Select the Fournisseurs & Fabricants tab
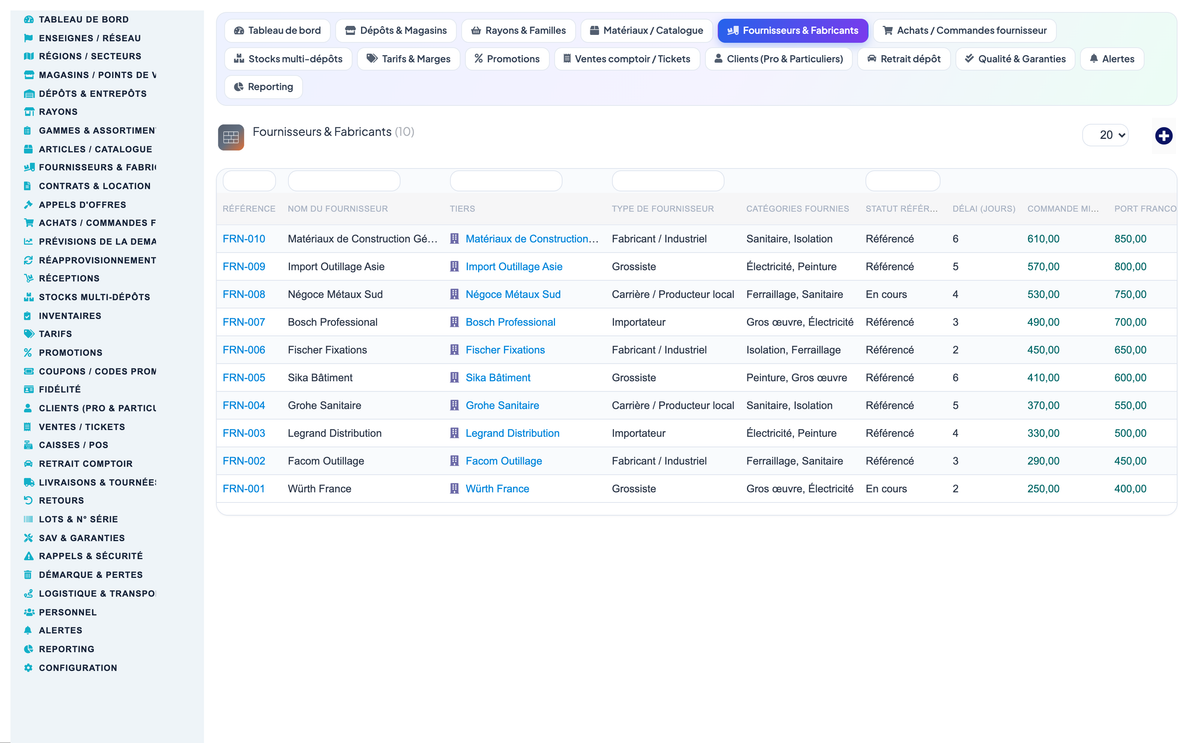 click(792, 31)
